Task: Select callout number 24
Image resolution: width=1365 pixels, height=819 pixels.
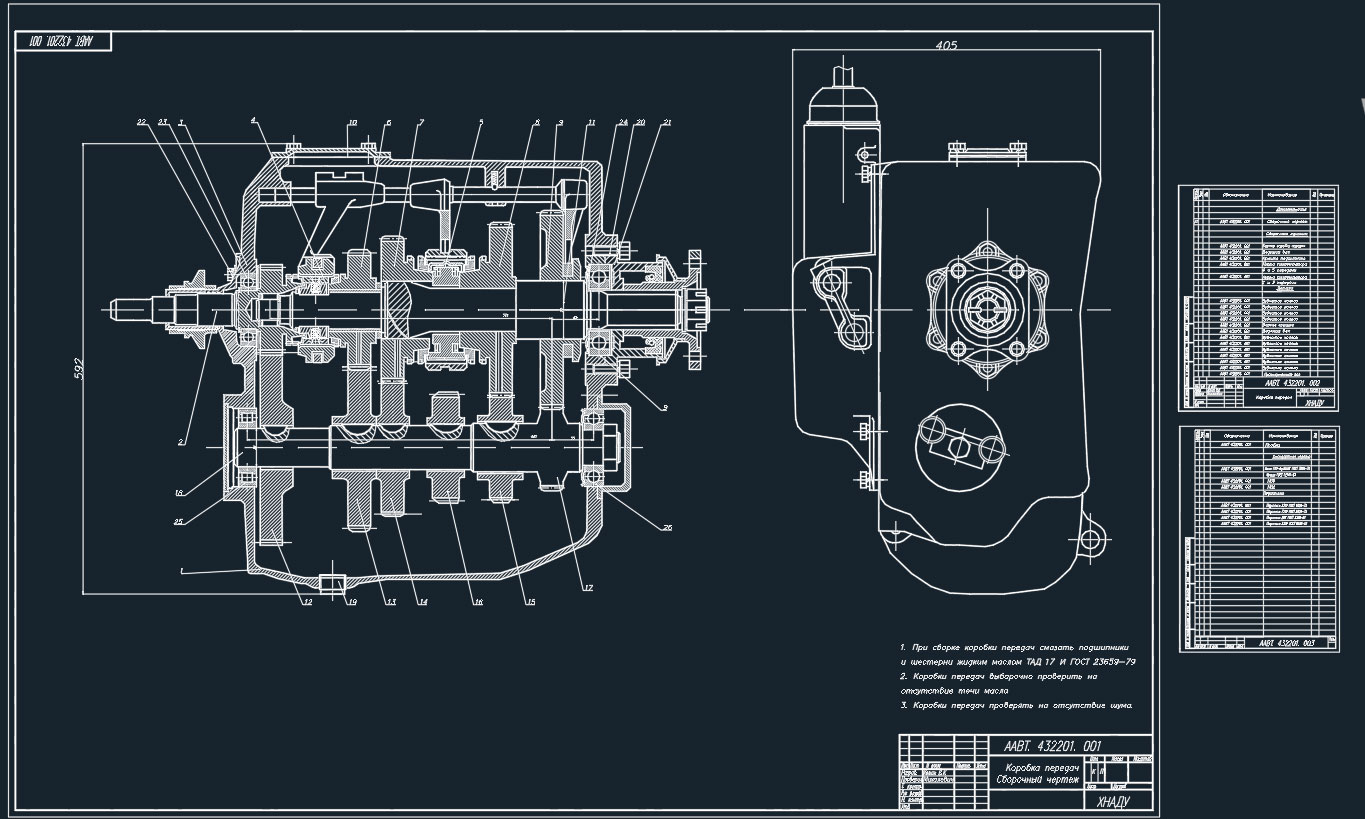Action: pyautogui.click(x=623, y=122)
